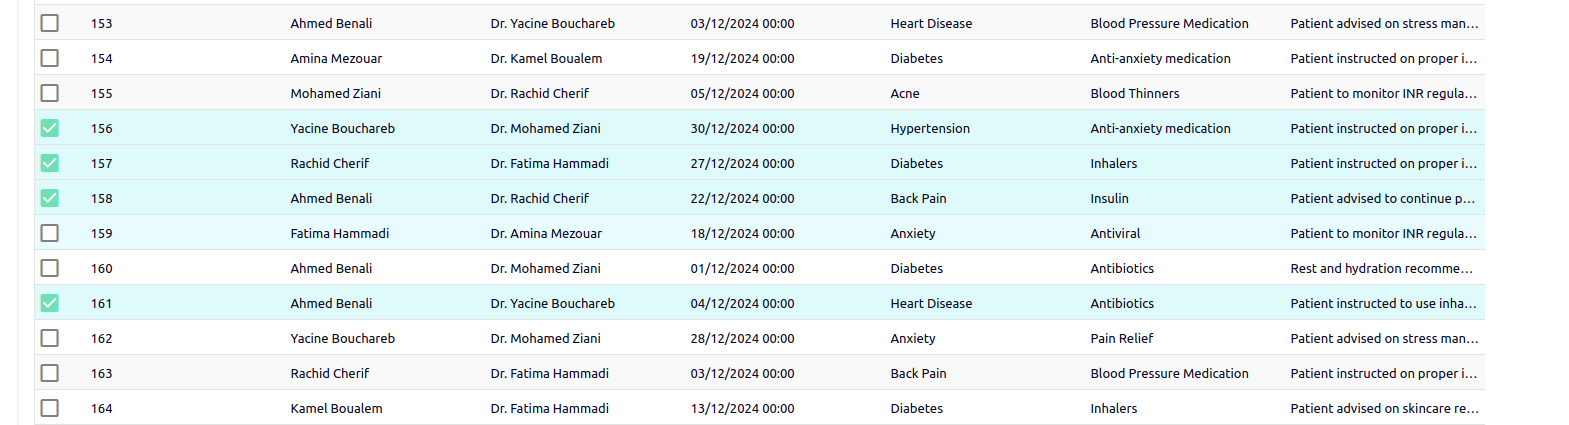
Task: Select the checkbox for record 154
Action: [x=50, y=58]
